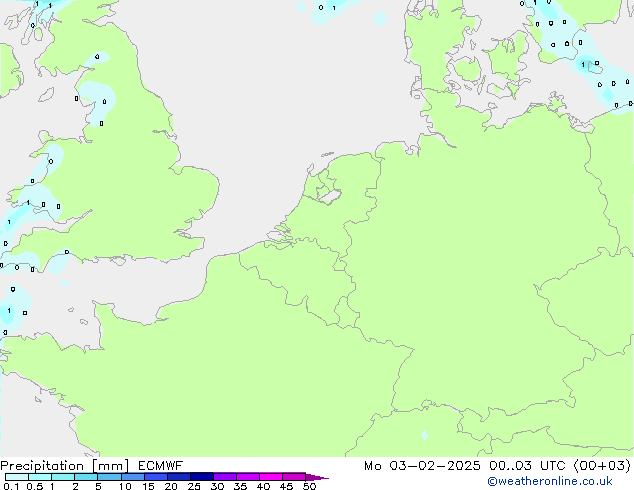
Task: Select the 5–10 mm legend color swatch
Action: [109, 477]
